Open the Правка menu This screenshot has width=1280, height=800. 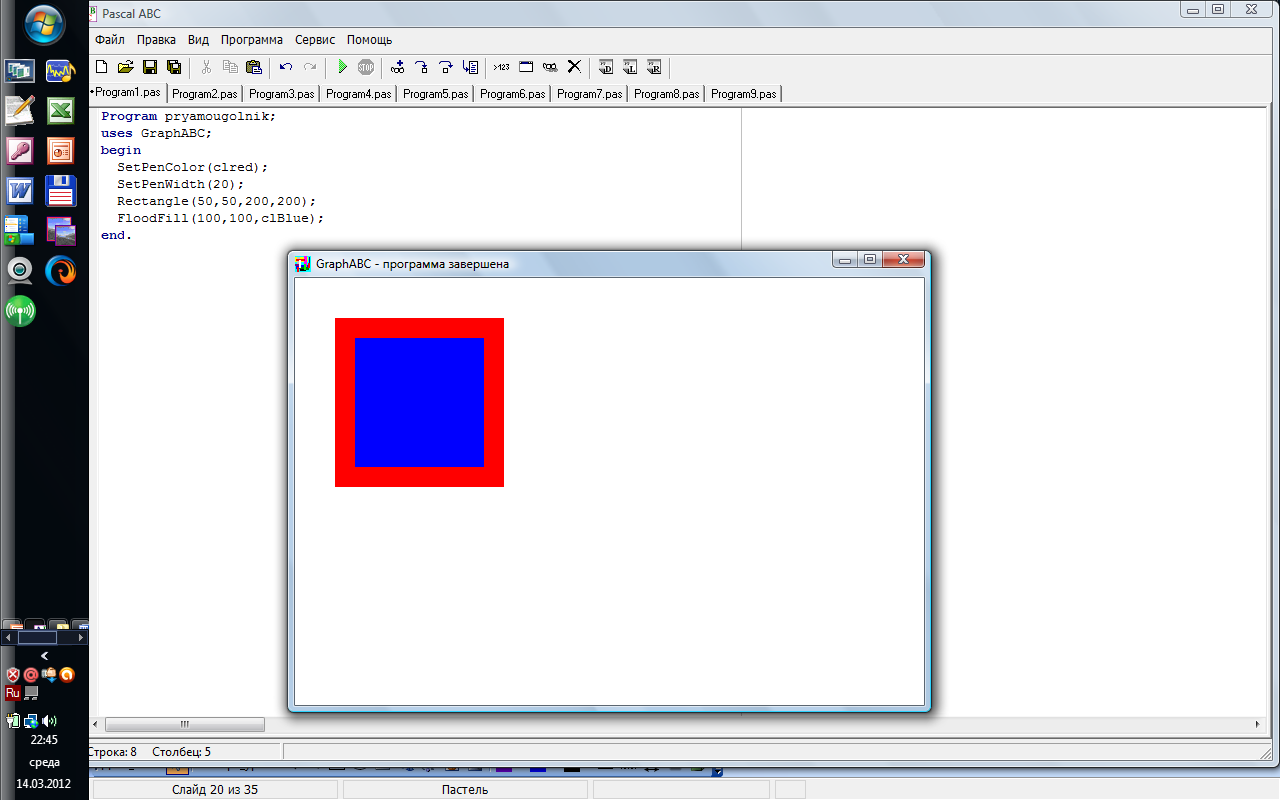[156, 40]
